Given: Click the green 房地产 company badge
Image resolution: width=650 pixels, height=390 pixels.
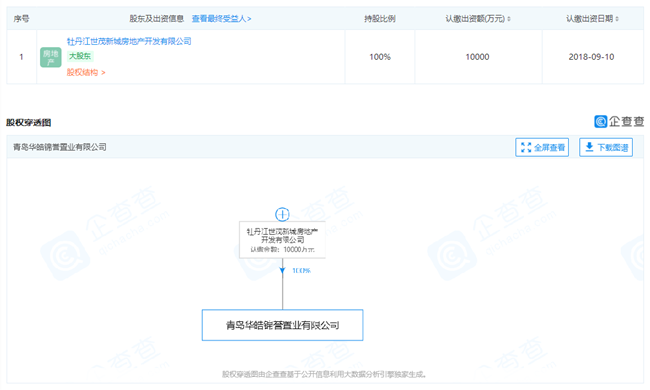Looking at the screenshot, I should (51, 57).
